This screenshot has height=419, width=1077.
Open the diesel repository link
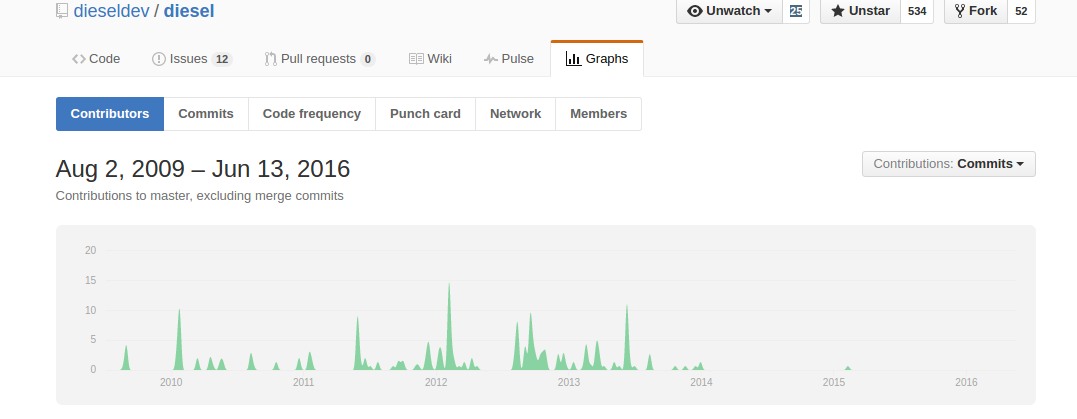(189, 11)
